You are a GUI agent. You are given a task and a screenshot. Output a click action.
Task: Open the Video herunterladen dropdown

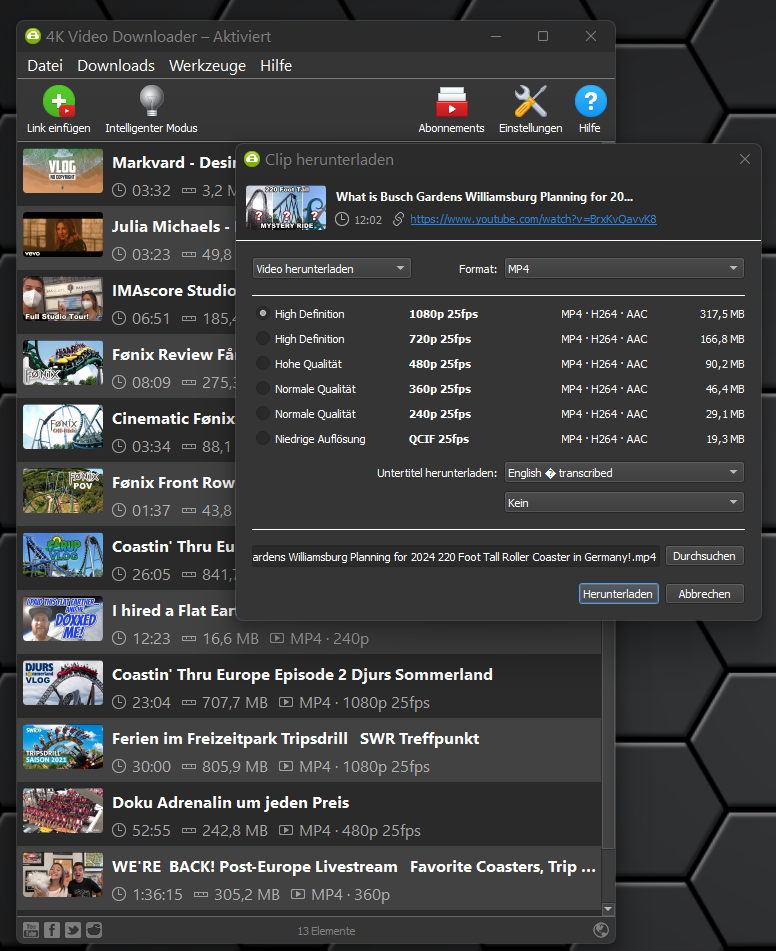click(x=331, y=268)
